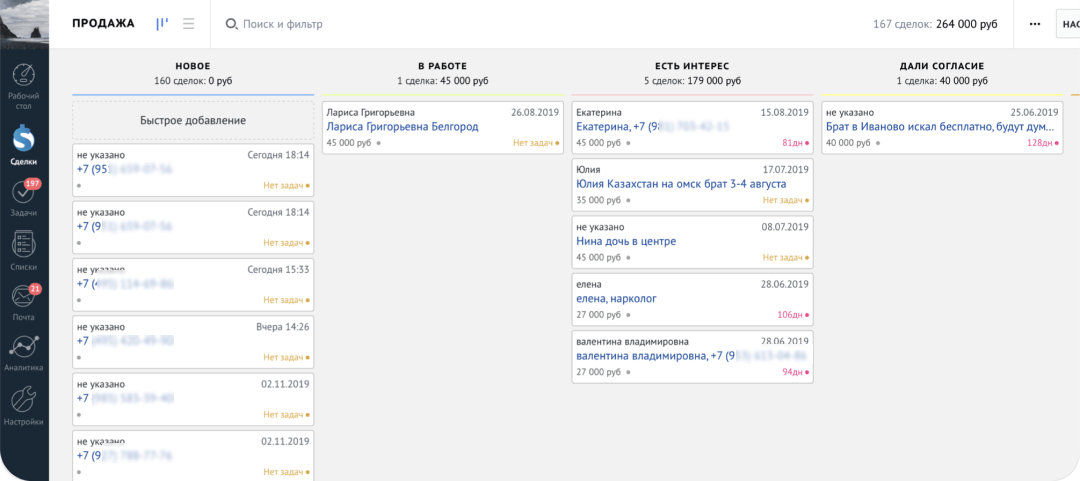The width and height of the screenshot is (1080, 481).
Task: Click the account avatar image at top-left
Action: tap(24, 22)
